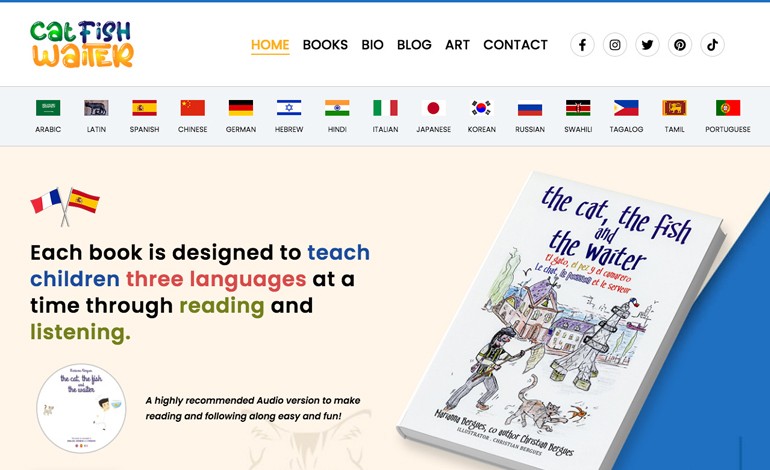Viewport: 770px width, 470px height.
Task: Click the book cover image
Action: pos(560,322)
